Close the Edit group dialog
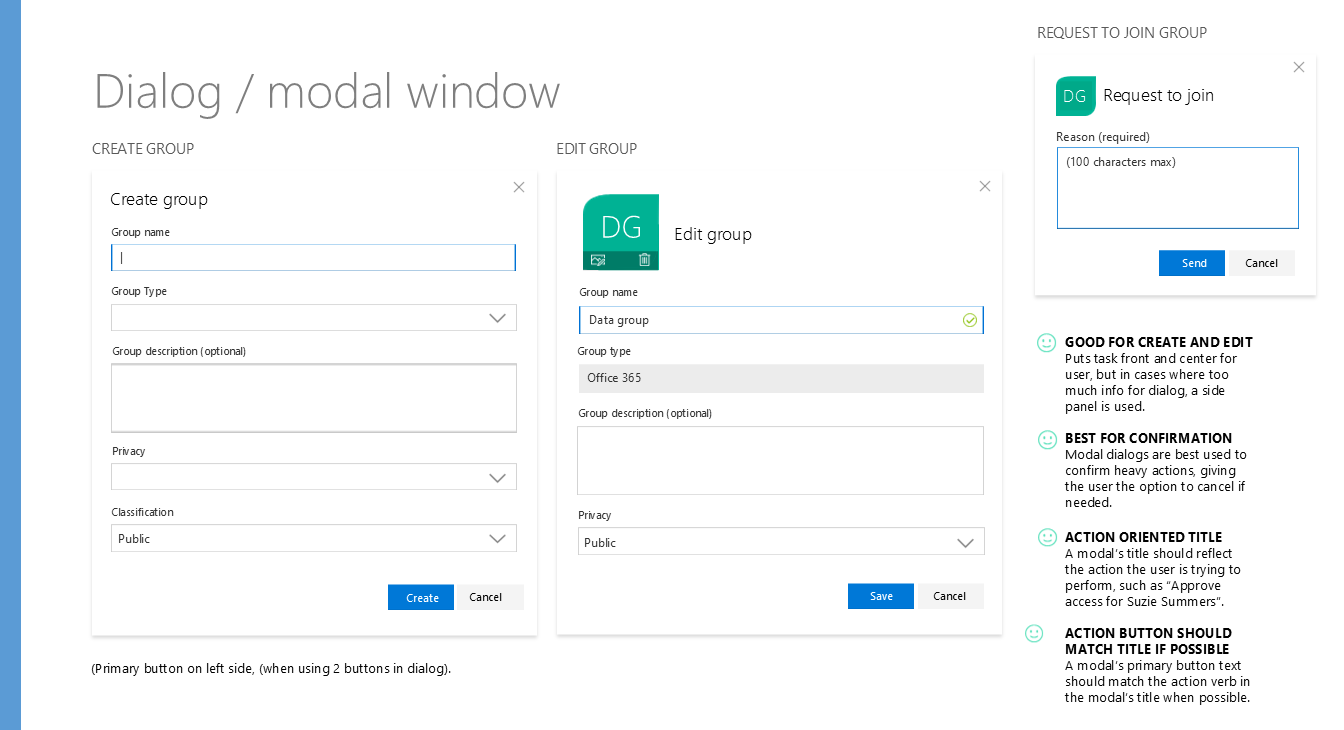 click(984, 186)
